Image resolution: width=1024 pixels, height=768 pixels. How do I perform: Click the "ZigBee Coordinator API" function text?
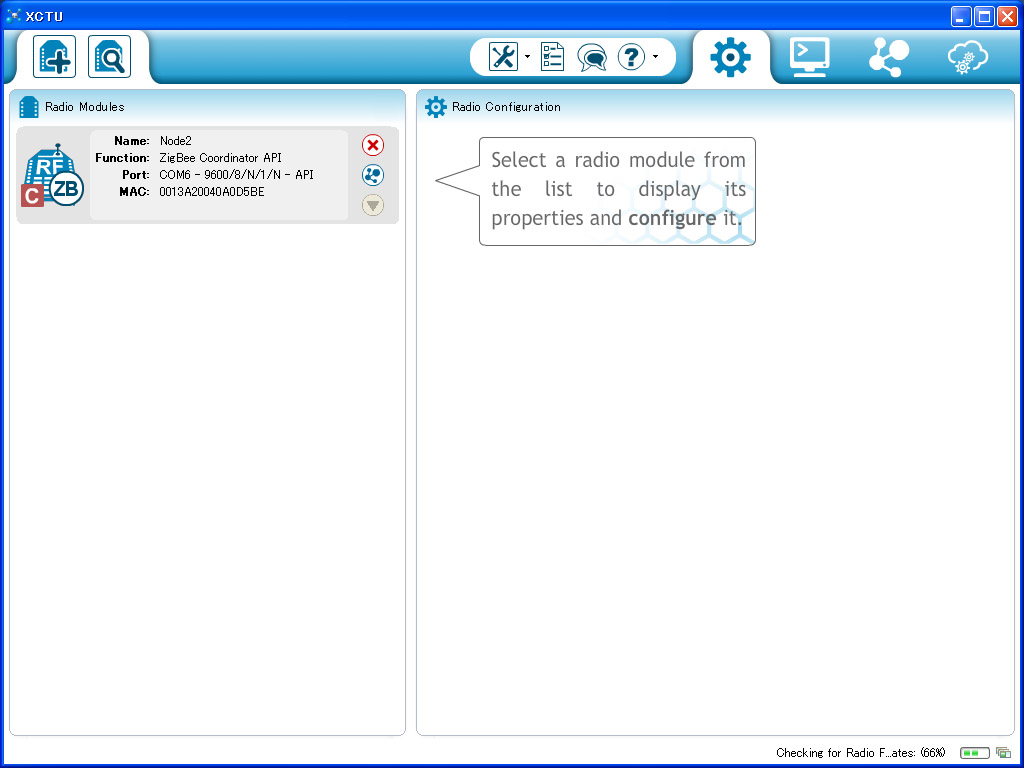(x=221, y=158)
